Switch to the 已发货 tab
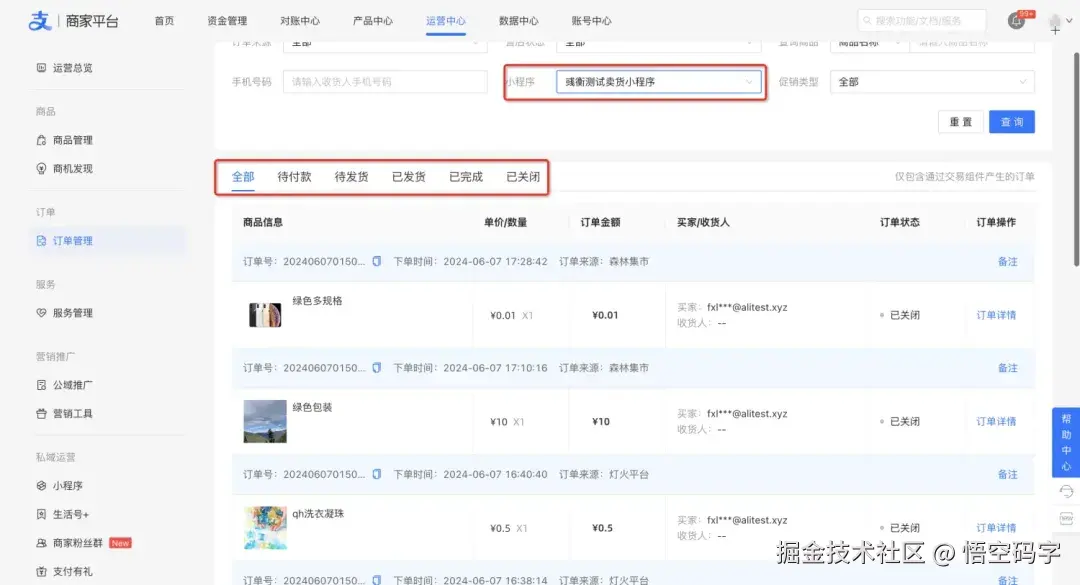 (408, 176)
